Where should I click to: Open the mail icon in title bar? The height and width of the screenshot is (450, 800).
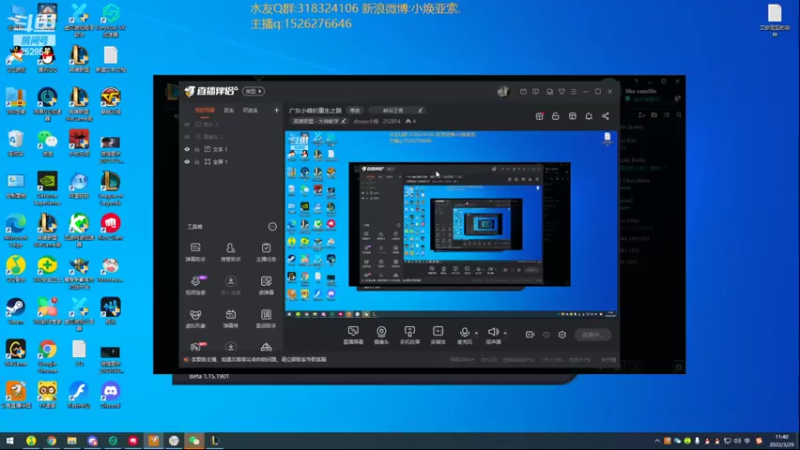(523, 92)
